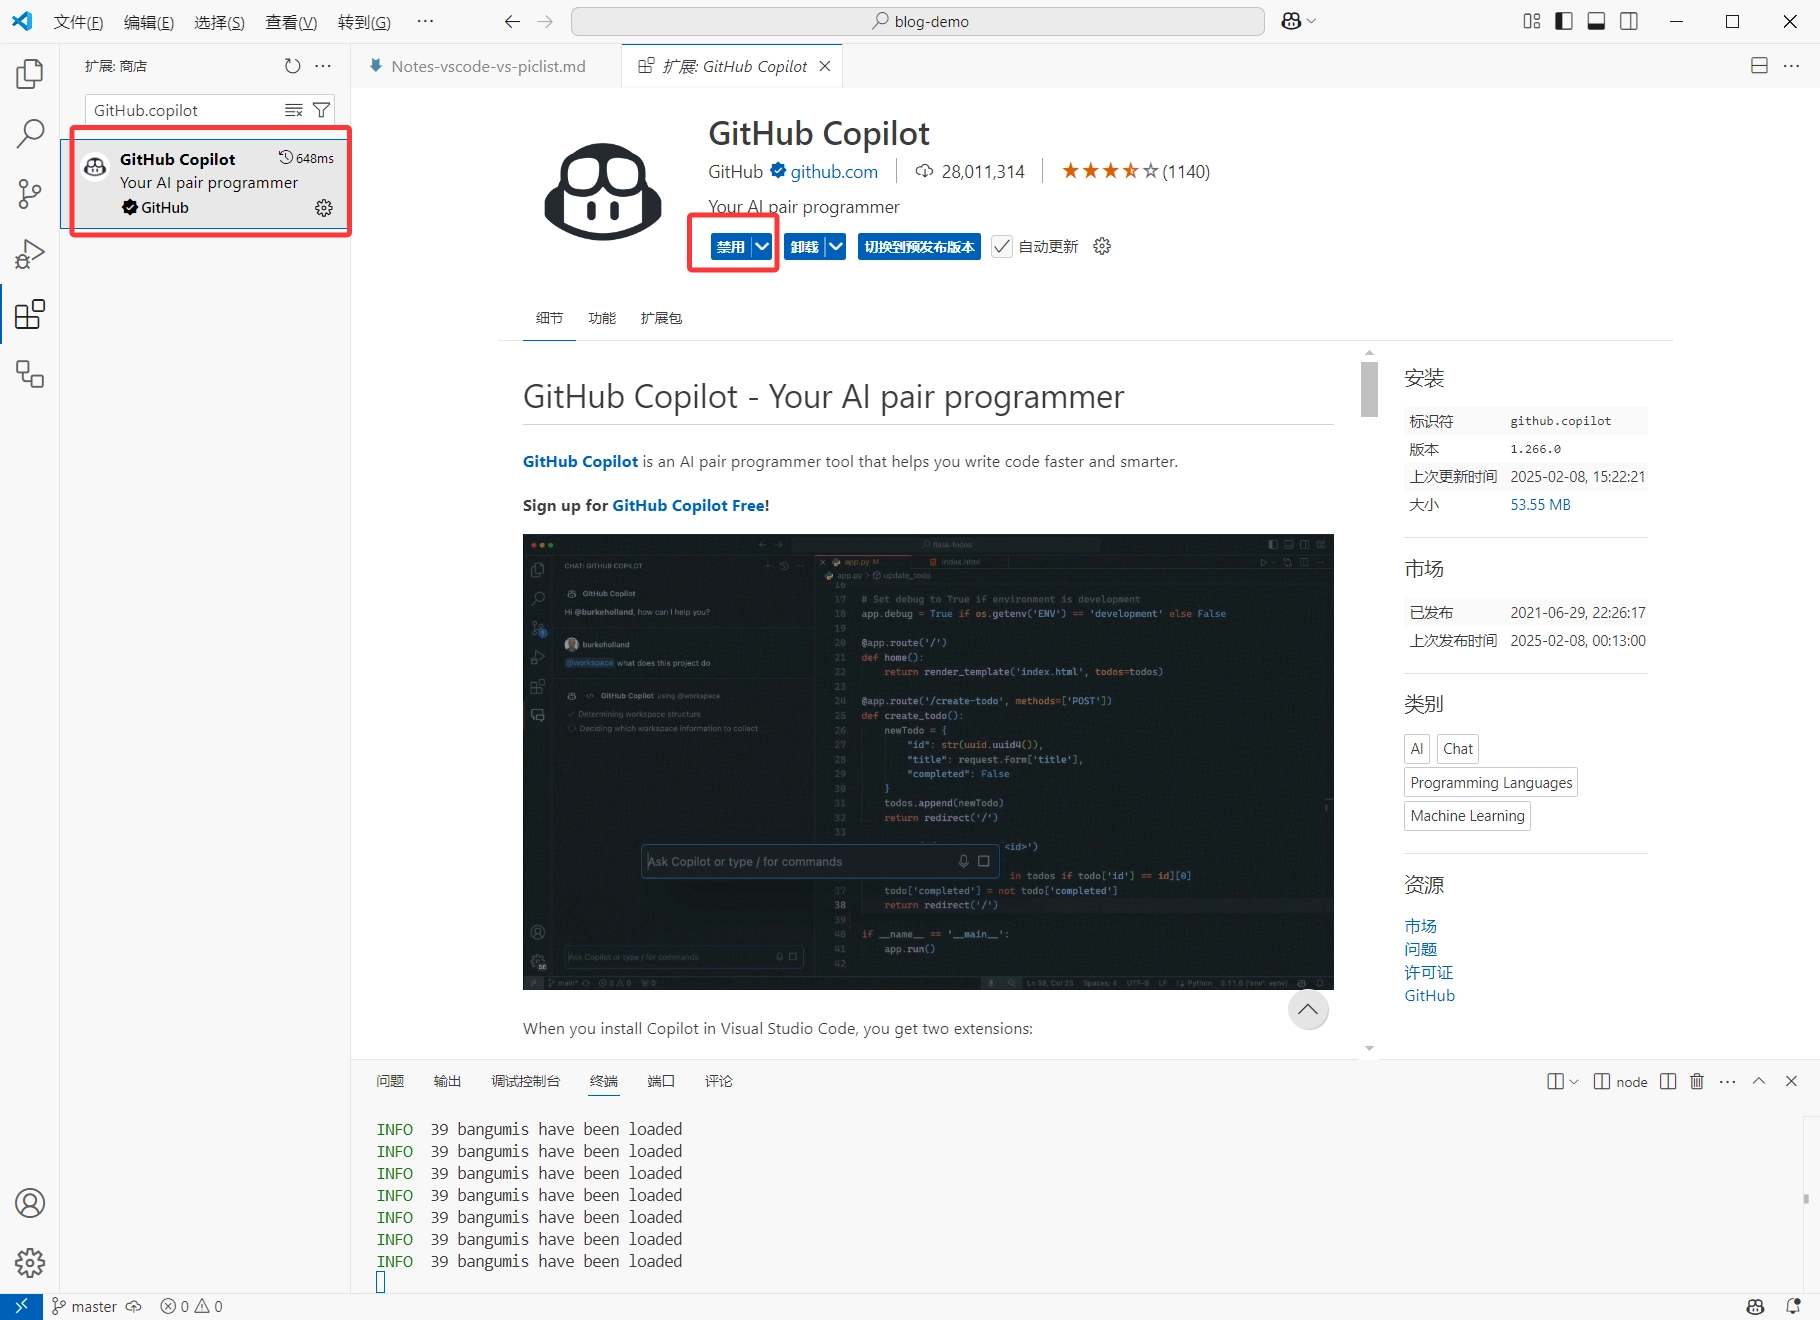Click the Copilot demo screenshot image

(x=928, y=762)
